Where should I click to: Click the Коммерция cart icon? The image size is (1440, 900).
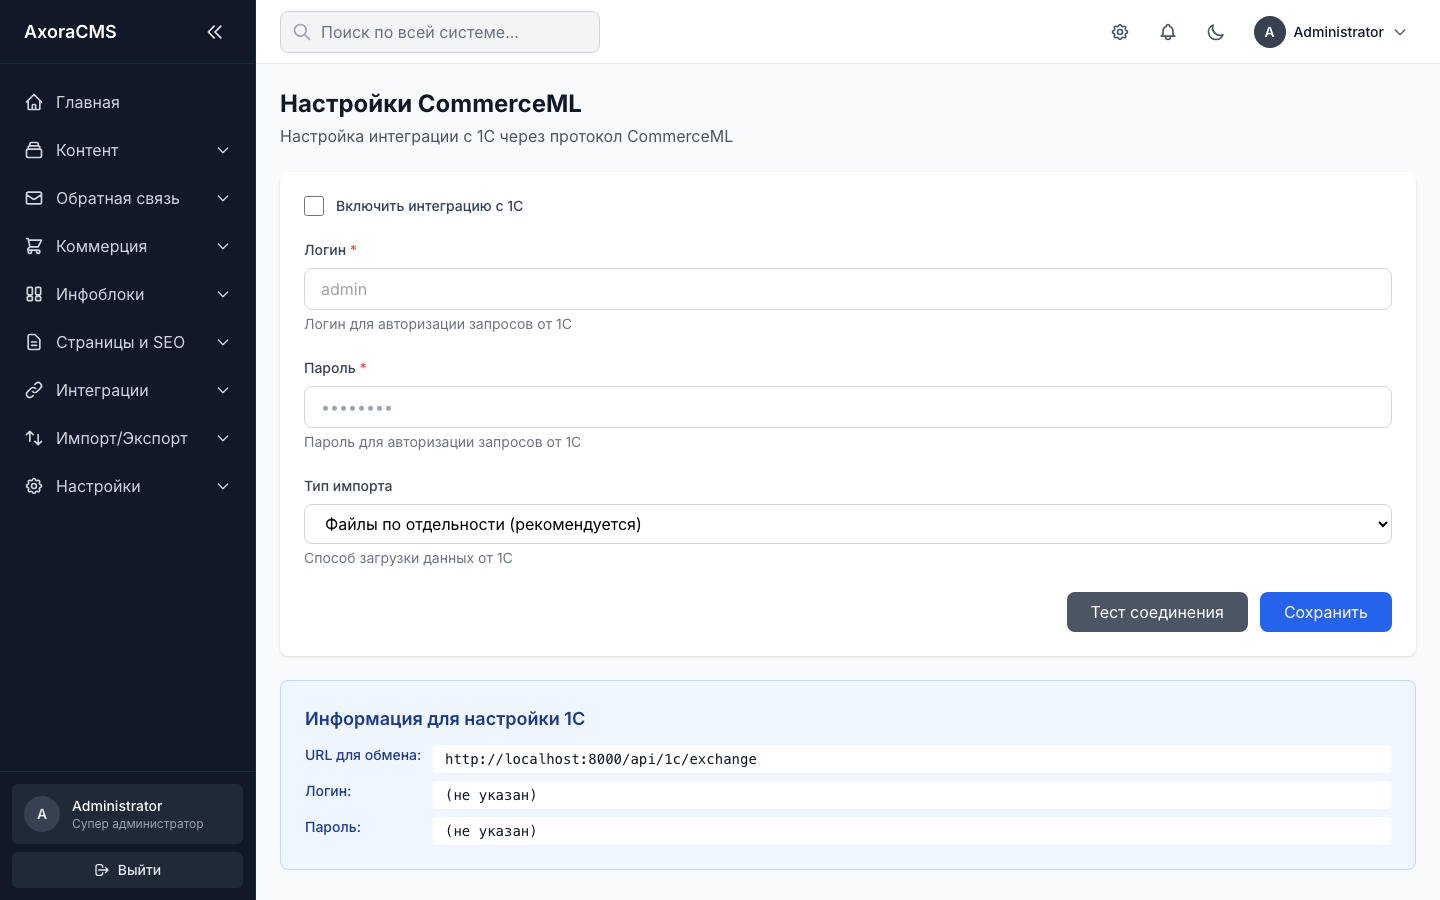tap(34, 246)
